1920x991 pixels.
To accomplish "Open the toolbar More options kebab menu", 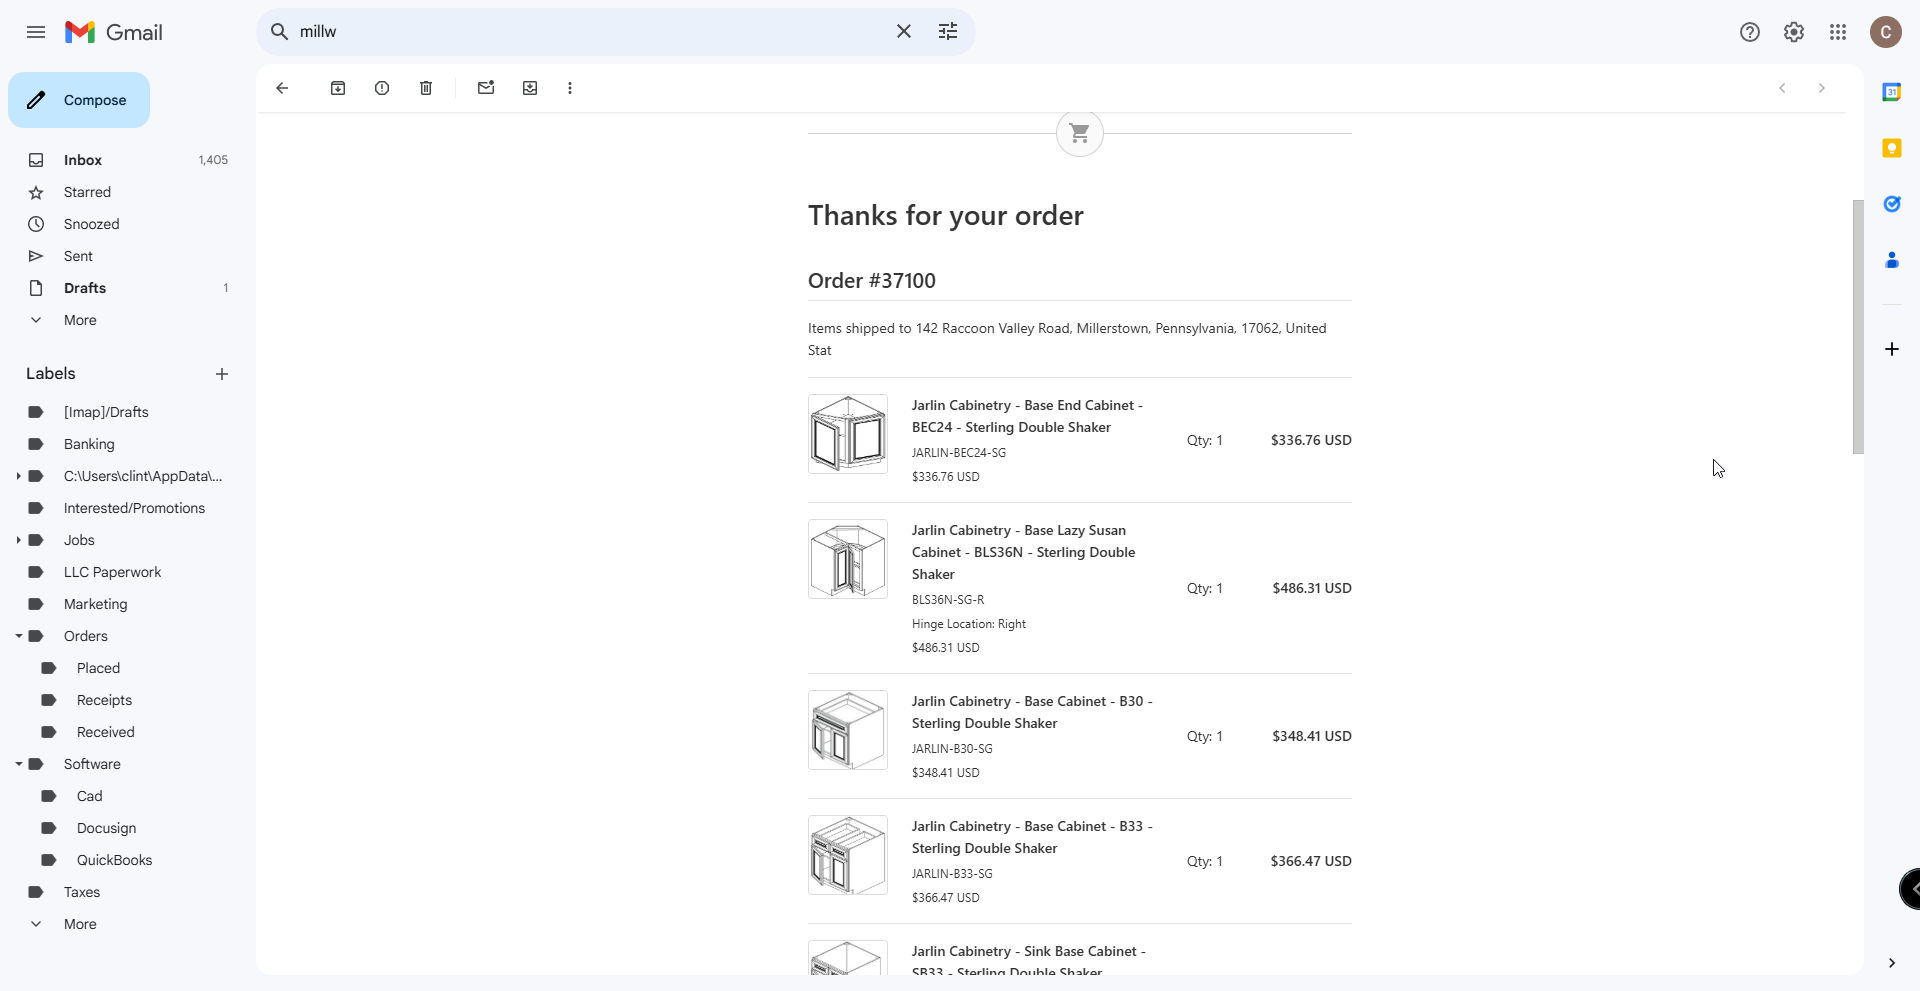I will pos(570,88).
